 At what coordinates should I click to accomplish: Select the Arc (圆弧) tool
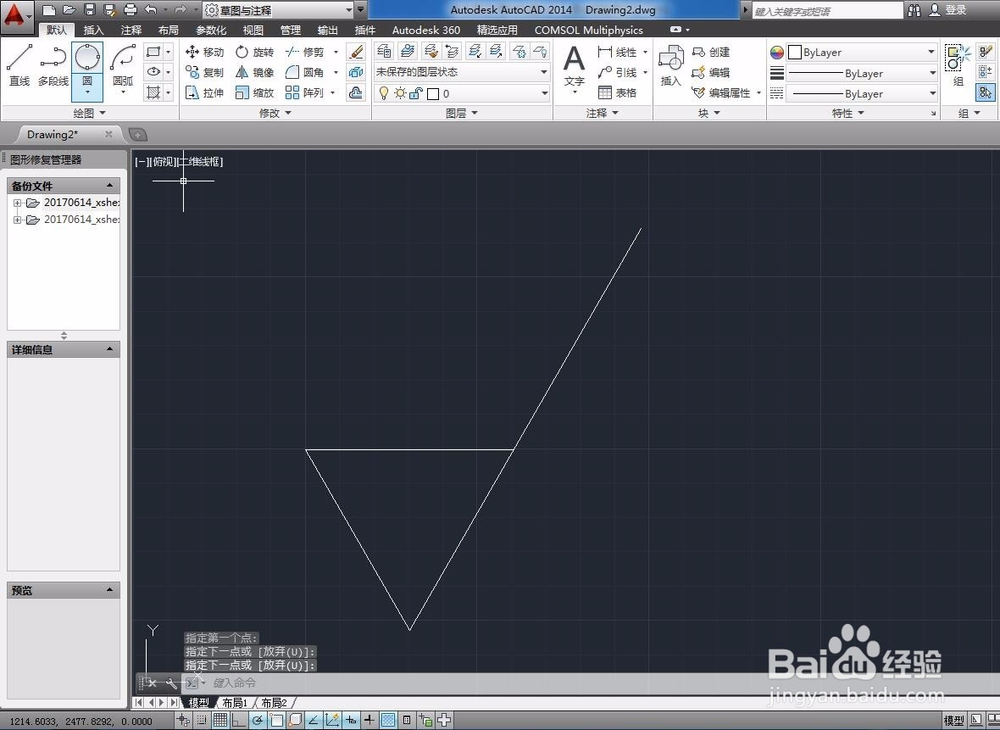[x=123, y=66]
